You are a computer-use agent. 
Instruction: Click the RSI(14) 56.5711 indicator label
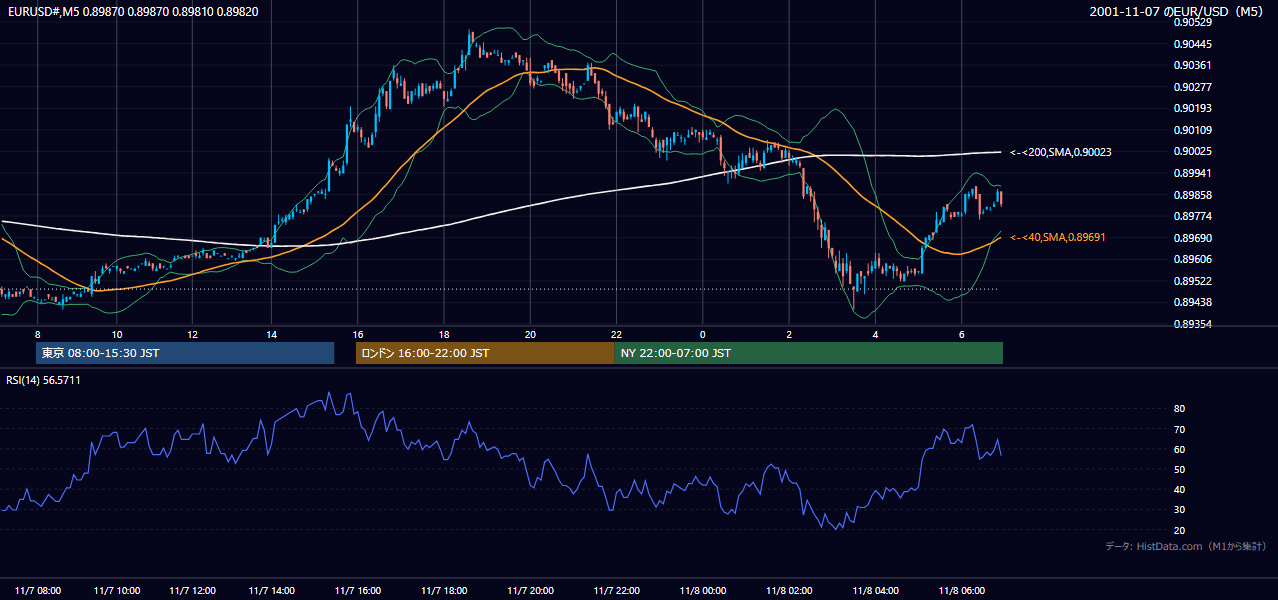43,380
